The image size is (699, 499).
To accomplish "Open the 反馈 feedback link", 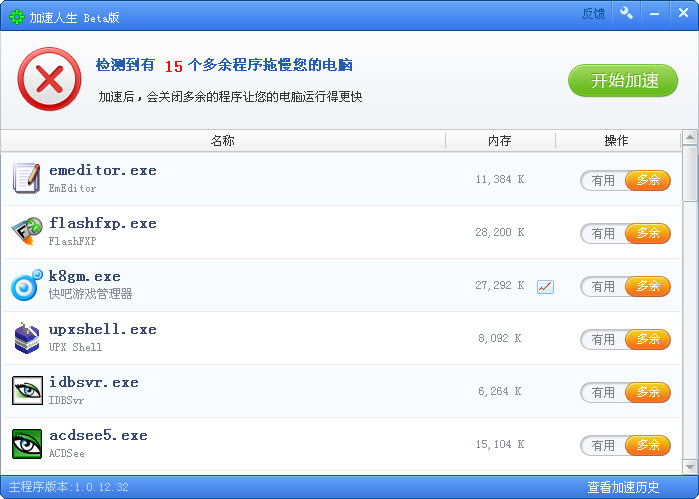I will (x=593, y=14).
